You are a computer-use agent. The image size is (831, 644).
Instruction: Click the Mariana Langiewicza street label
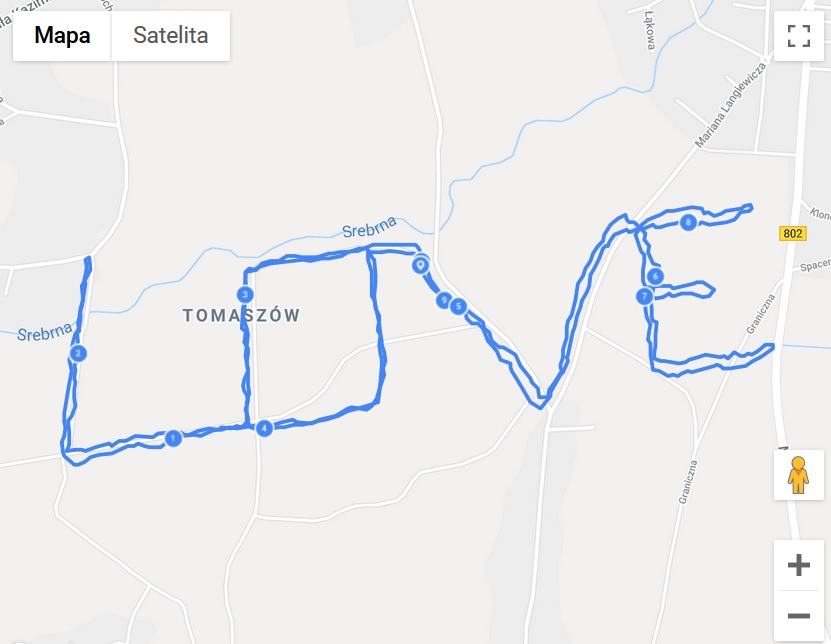click(x=730, y=104)
